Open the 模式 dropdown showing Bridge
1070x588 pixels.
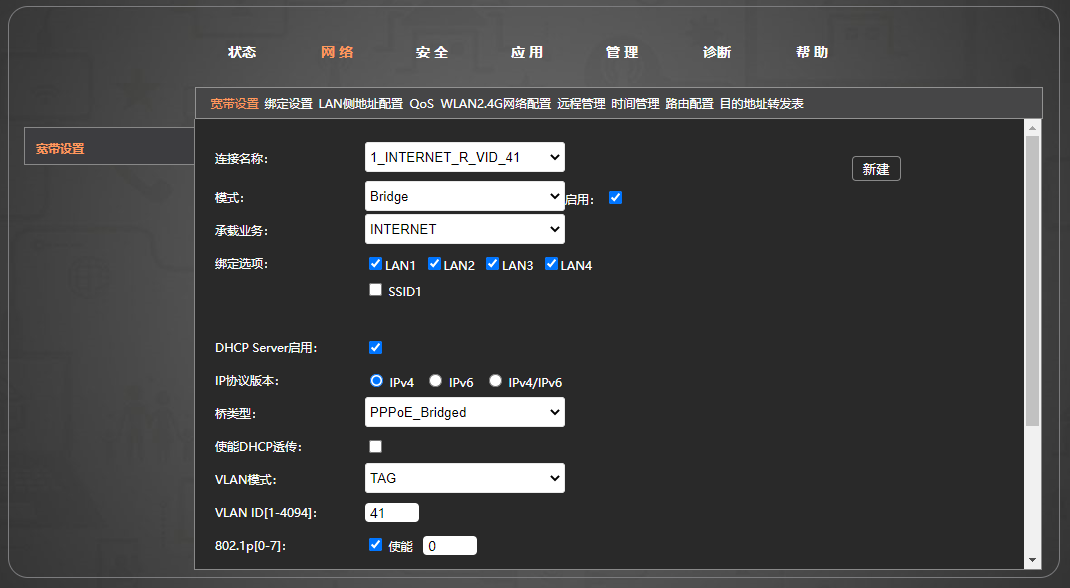click(x=464, y=196)
